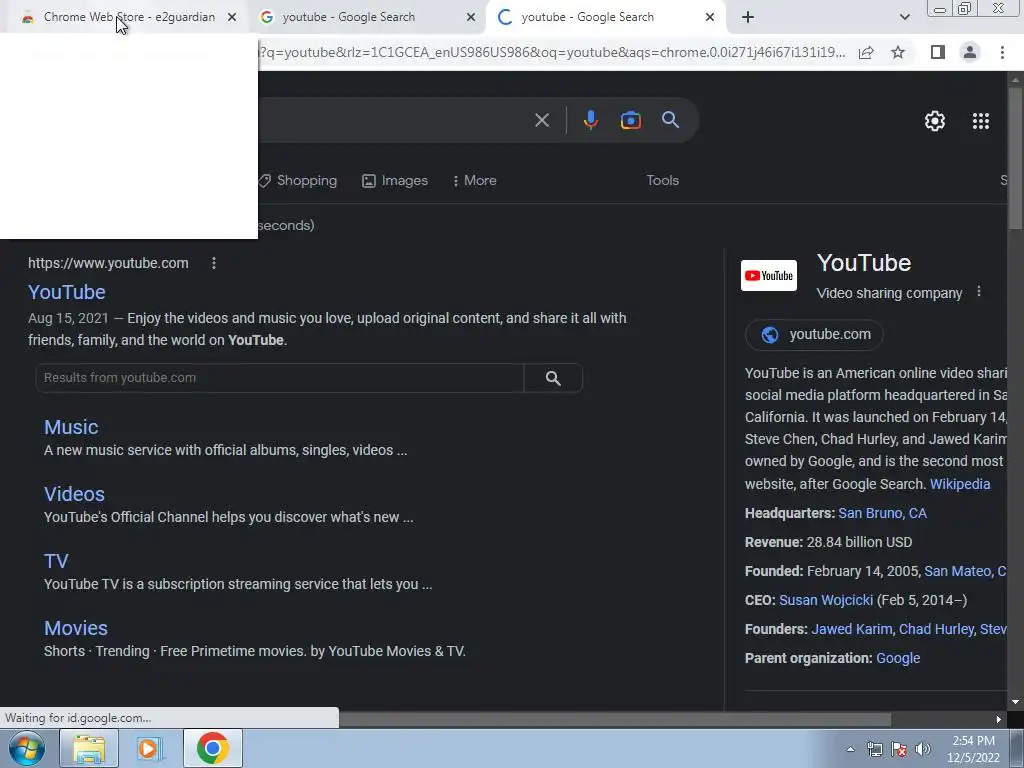Screen dimensions: 1024x768
Task: Open the Videos sitelink
Action: click(74, 494)
